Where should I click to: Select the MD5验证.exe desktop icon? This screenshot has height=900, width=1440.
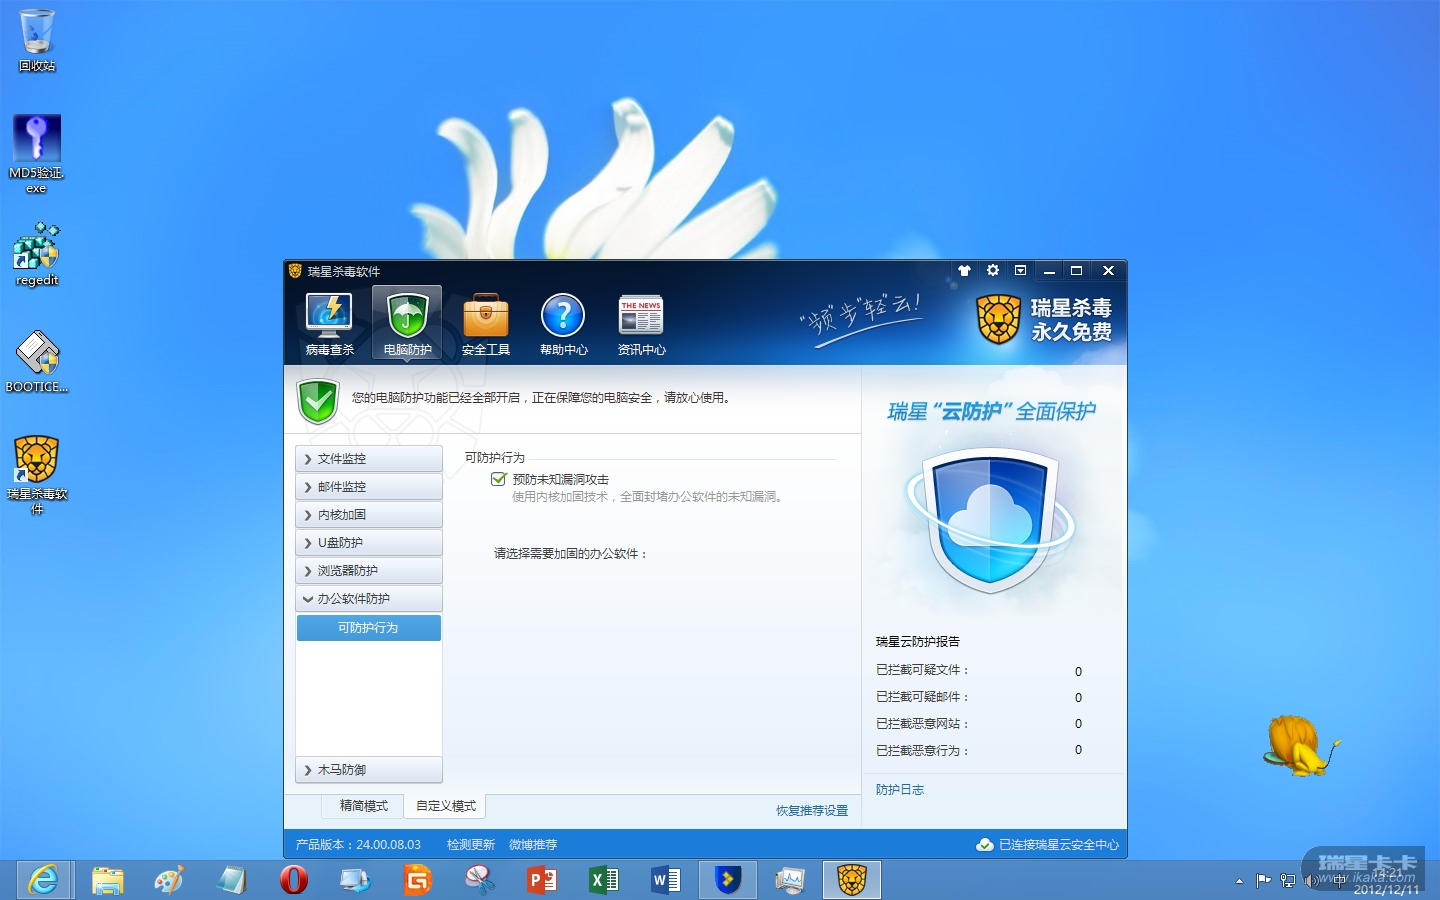pyautogui.click(x=37, y=153)
